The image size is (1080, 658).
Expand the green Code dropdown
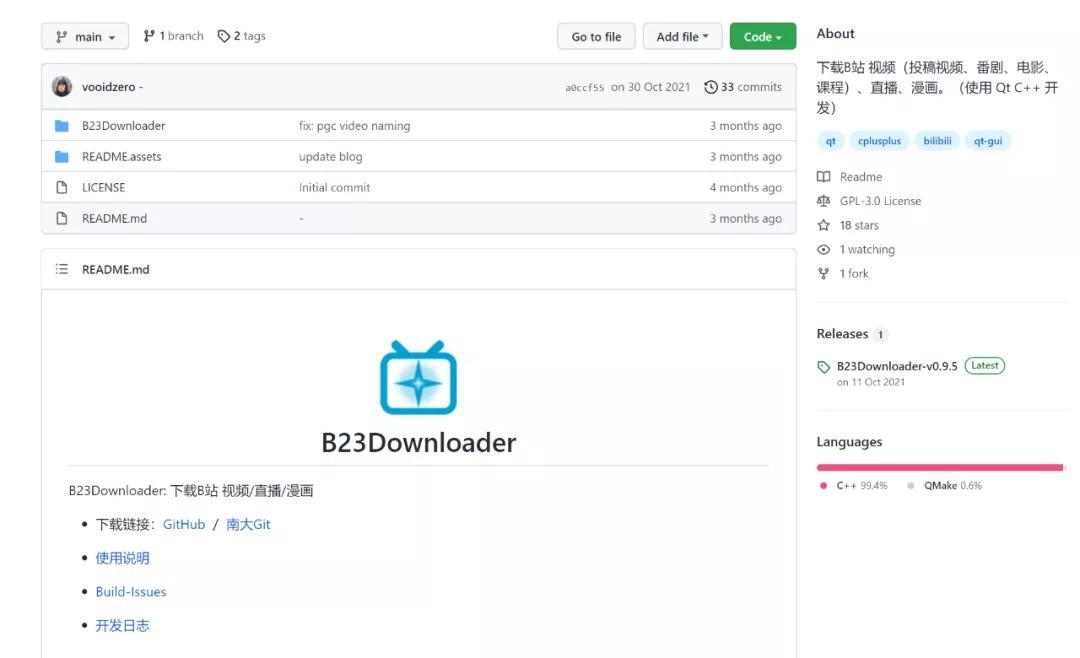click(x=762, y=37)
